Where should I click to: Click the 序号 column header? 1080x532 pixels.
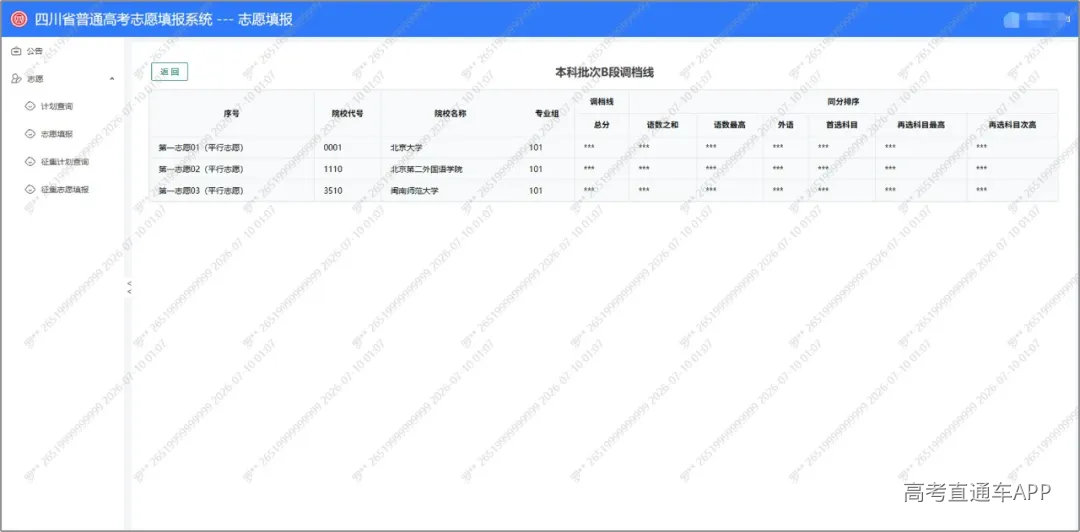(231, 113)
